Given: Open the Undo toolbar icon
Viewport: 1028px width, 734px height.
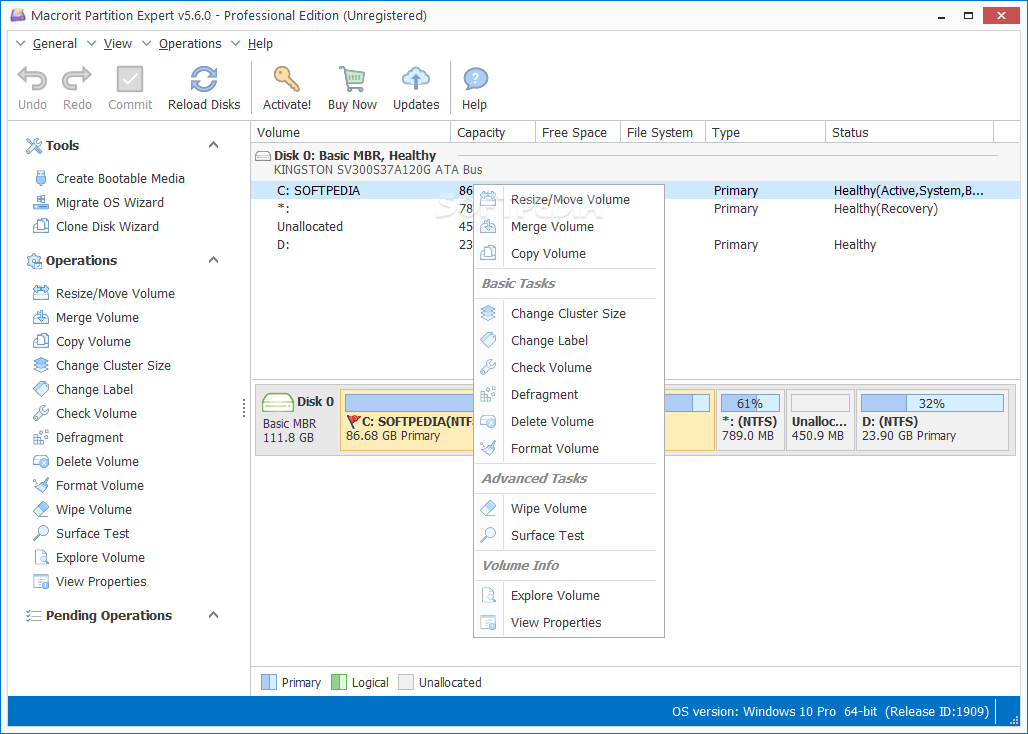Looking at the screenshot, I should (31, 87).
